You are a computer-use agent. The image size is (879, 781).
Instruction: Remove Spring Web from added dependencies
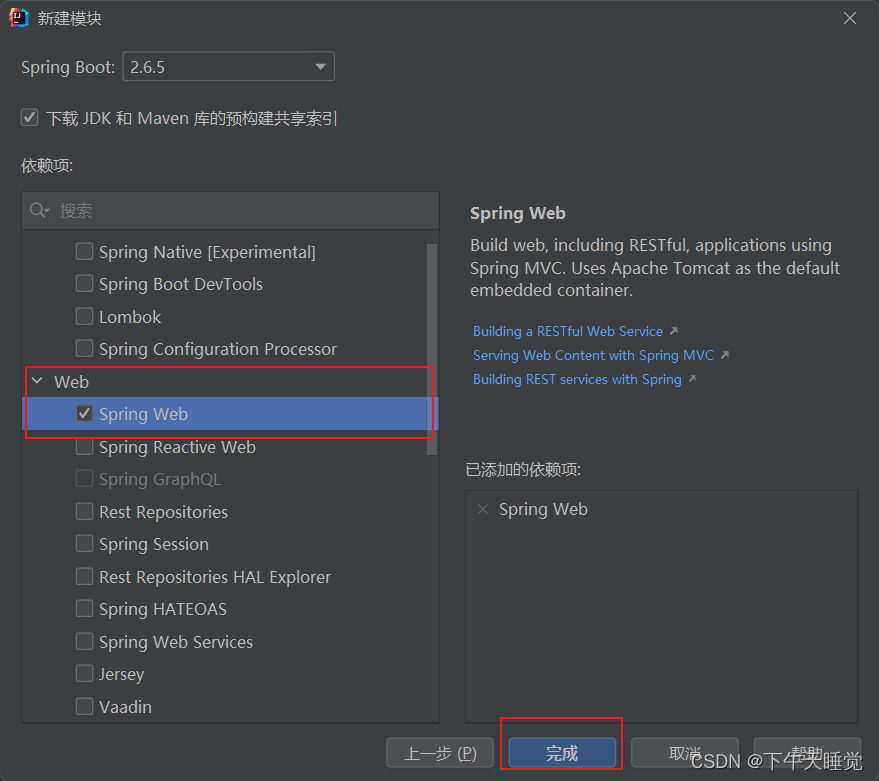coord(483,509)
